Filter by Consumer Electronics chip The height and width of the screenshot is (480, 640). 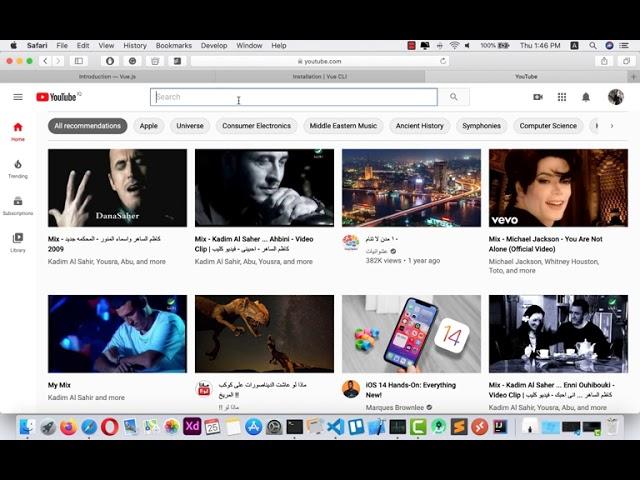256,126
